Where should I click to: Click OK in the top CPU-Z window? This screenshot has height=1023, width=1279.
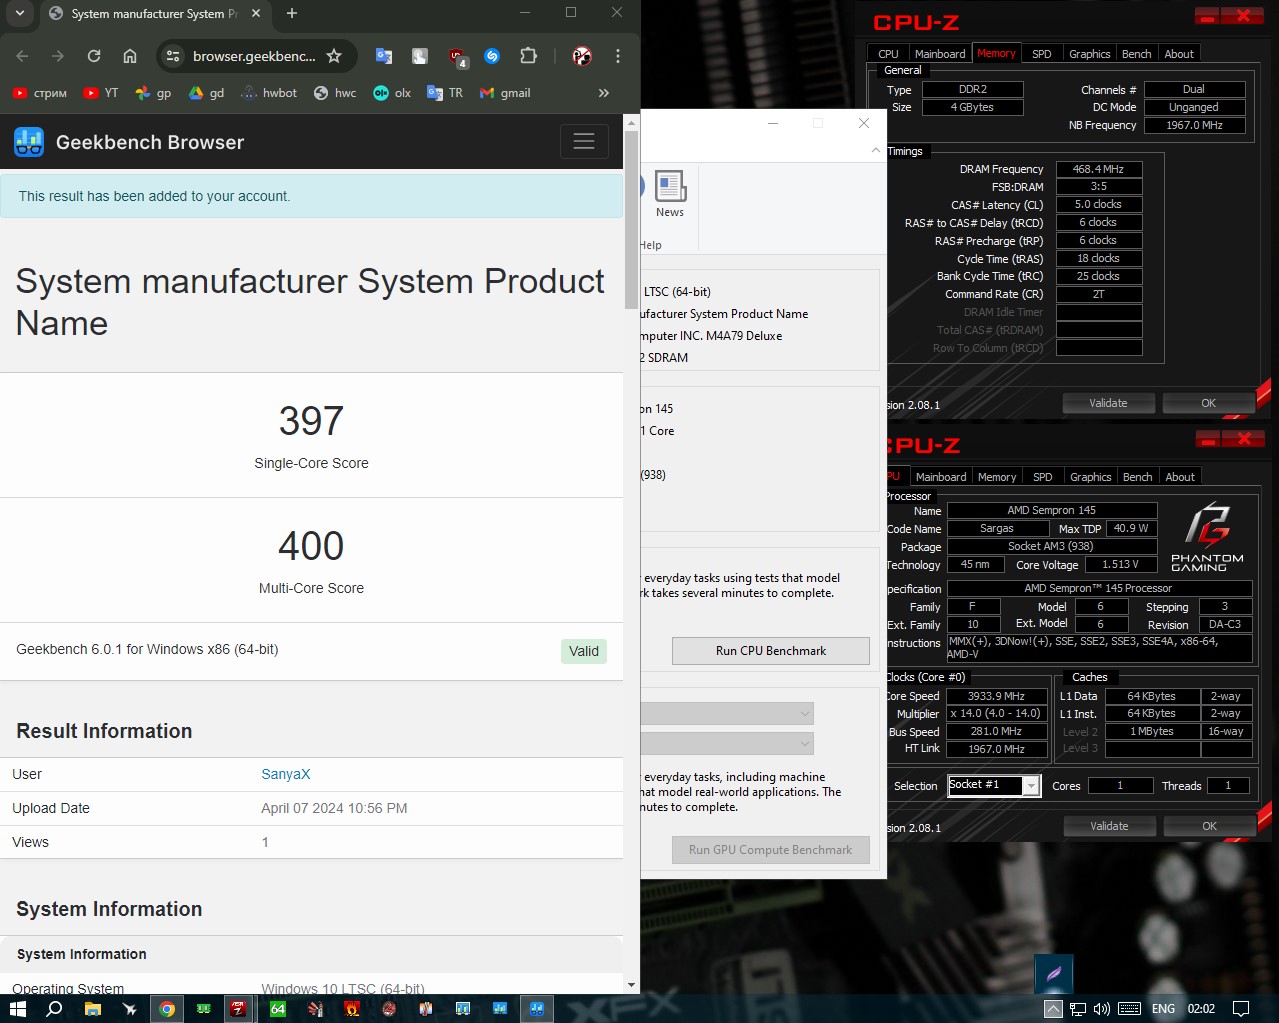pos(1208,403)
